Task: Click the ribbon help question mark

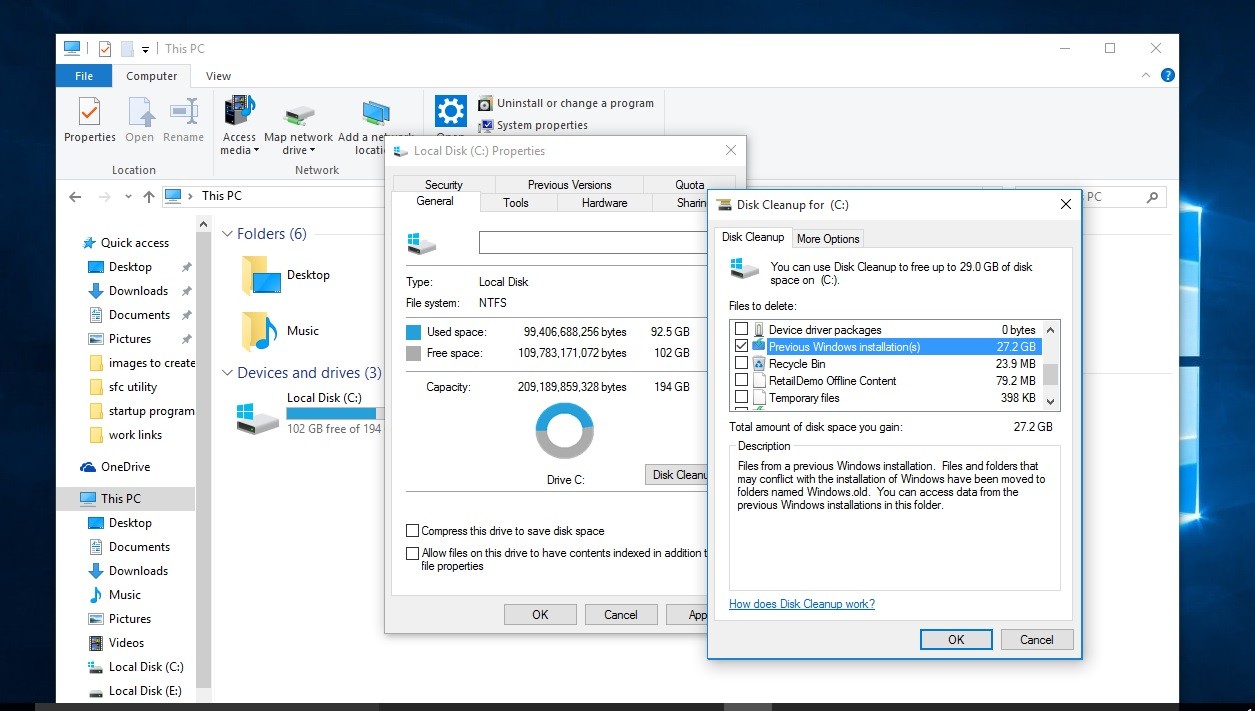Action: point(1167,75)
